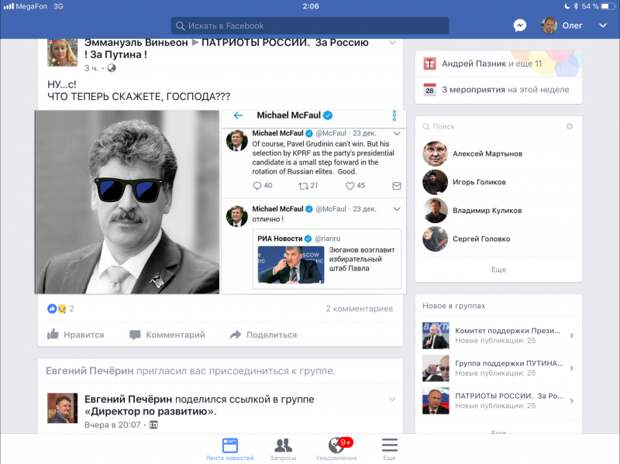The height and width of the screenshot is (464, 620).
Task: Share post with Поделиться button
Action: point(263,335)
